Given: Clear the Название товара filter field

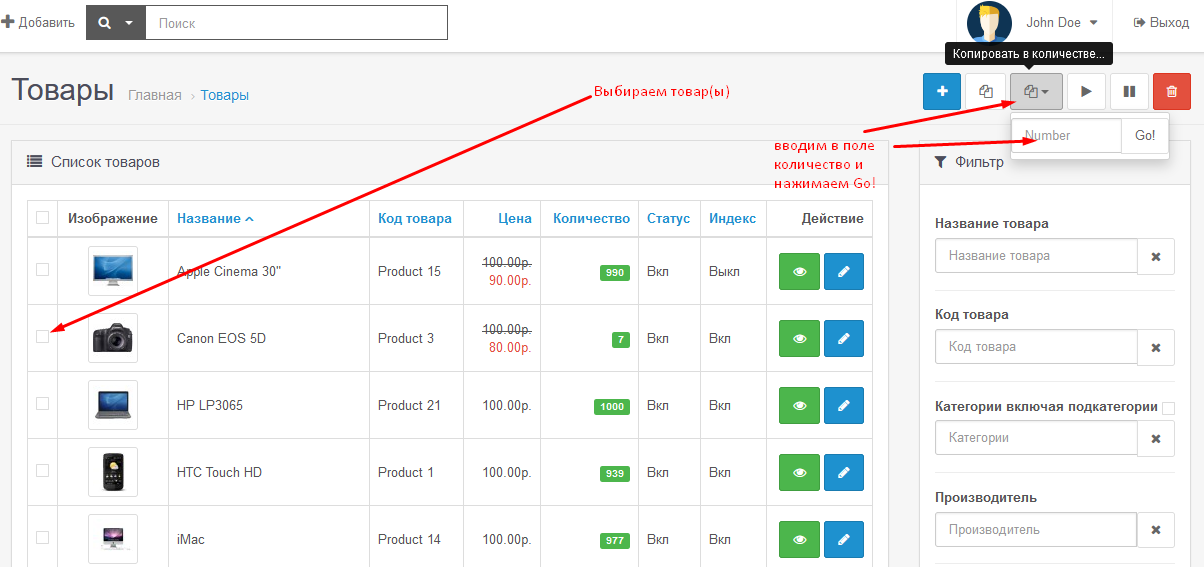Looking at the screenshot, I should [1156, 256].
